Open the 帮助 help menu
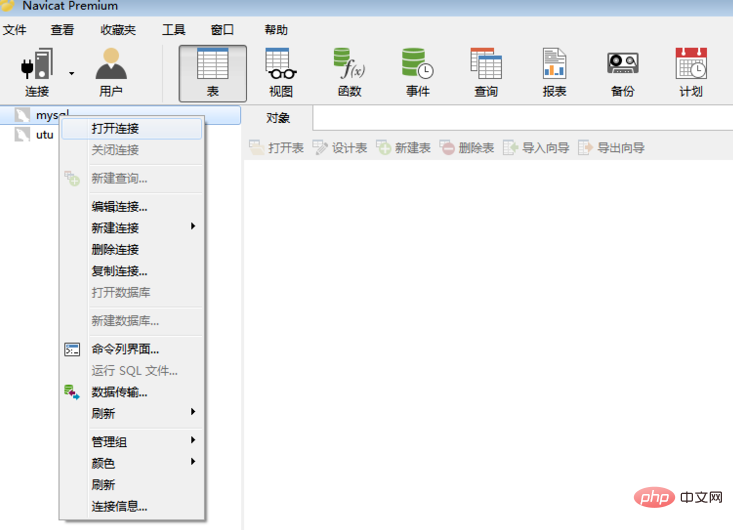The image size is (733, 530). (x=276, y=30)
